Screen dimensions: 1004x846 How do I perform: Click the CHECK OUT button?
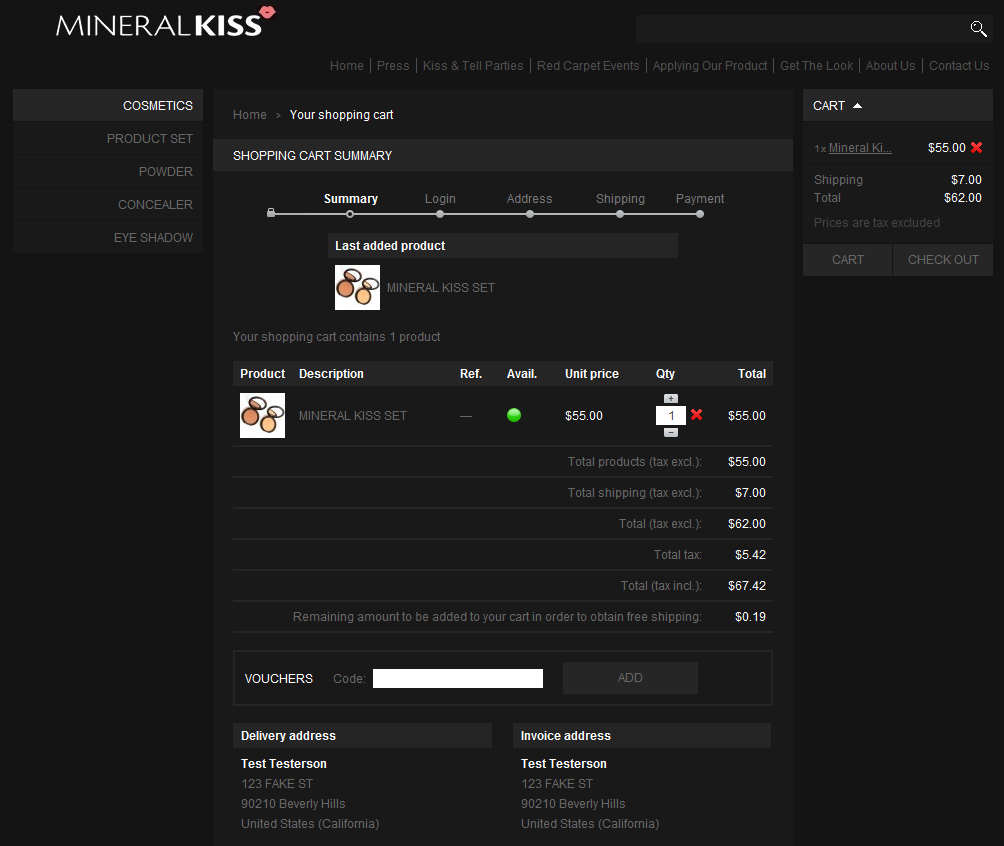[943, 259]
